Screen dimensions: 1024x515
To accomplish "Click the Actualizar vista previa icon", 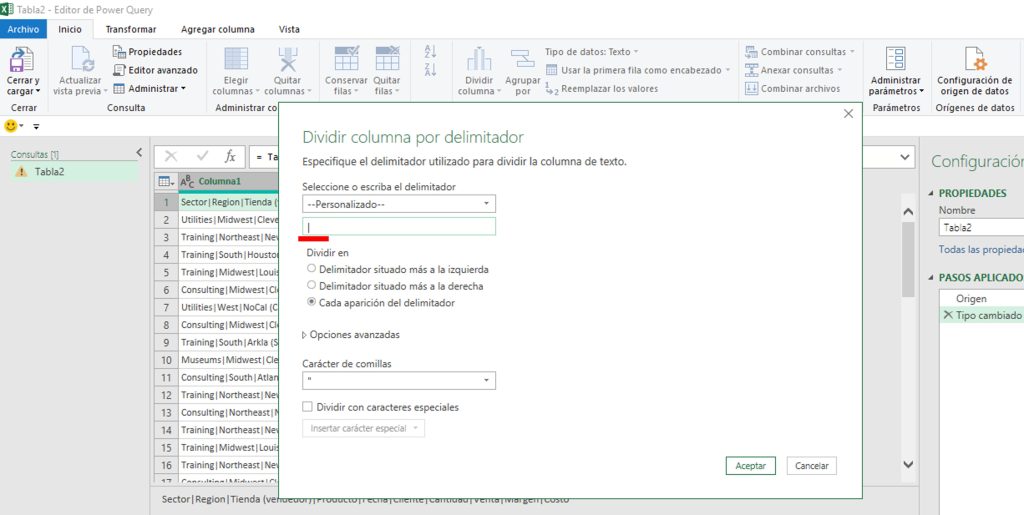I will tap(83, 59).
